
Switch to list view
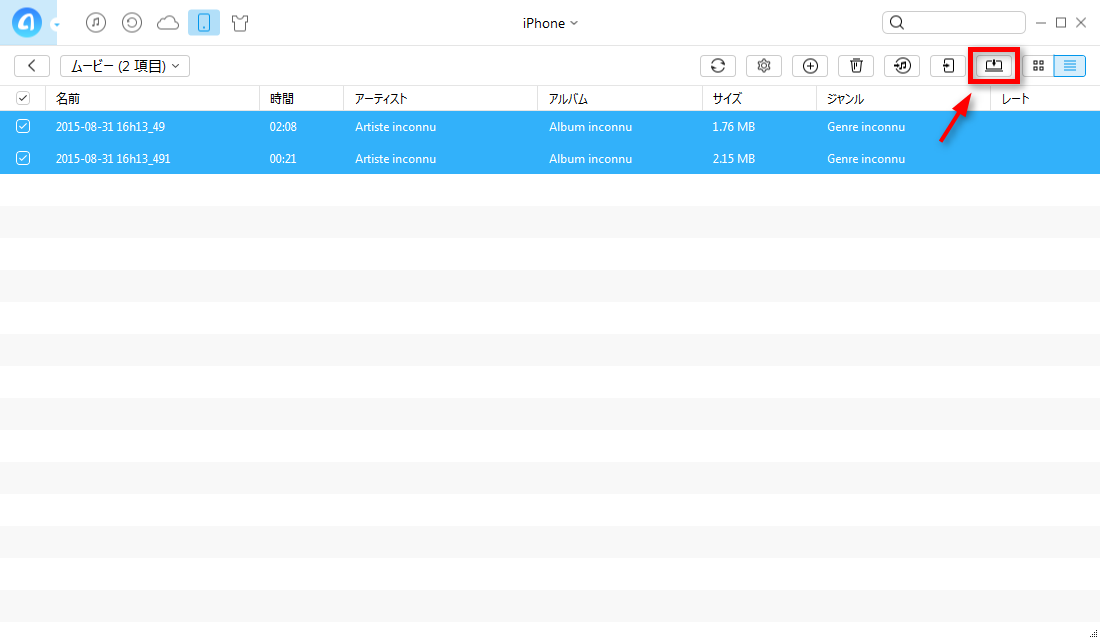point(1070,66)
